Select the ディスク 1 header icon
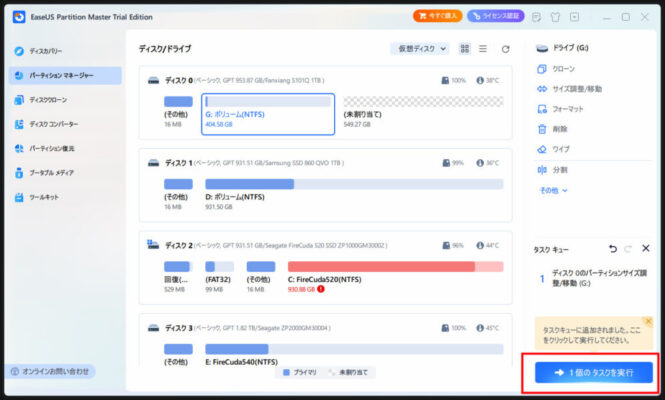Image resolution: width=665 pixels, height=400 pixels. (x=154, y=163)
